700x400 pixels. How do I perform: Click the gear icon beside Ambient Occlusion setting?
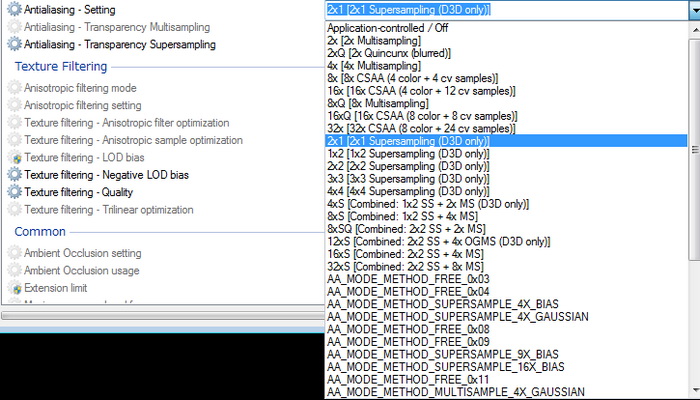(14, 253)
